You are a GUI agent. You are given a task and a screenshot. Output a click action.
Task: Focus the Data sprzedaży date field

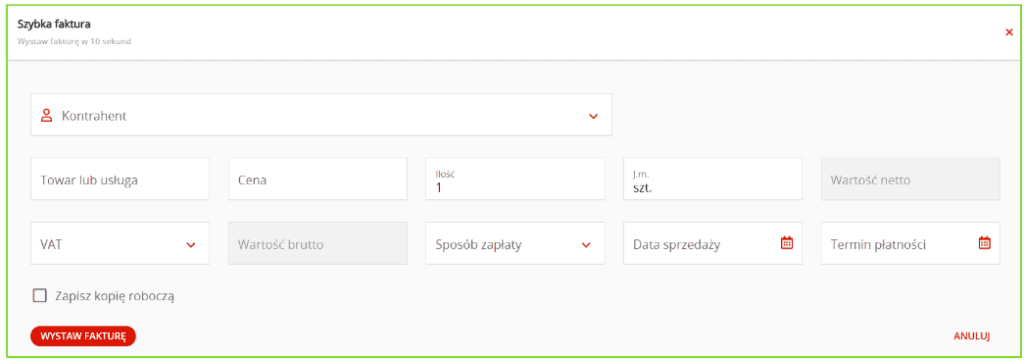713,244
